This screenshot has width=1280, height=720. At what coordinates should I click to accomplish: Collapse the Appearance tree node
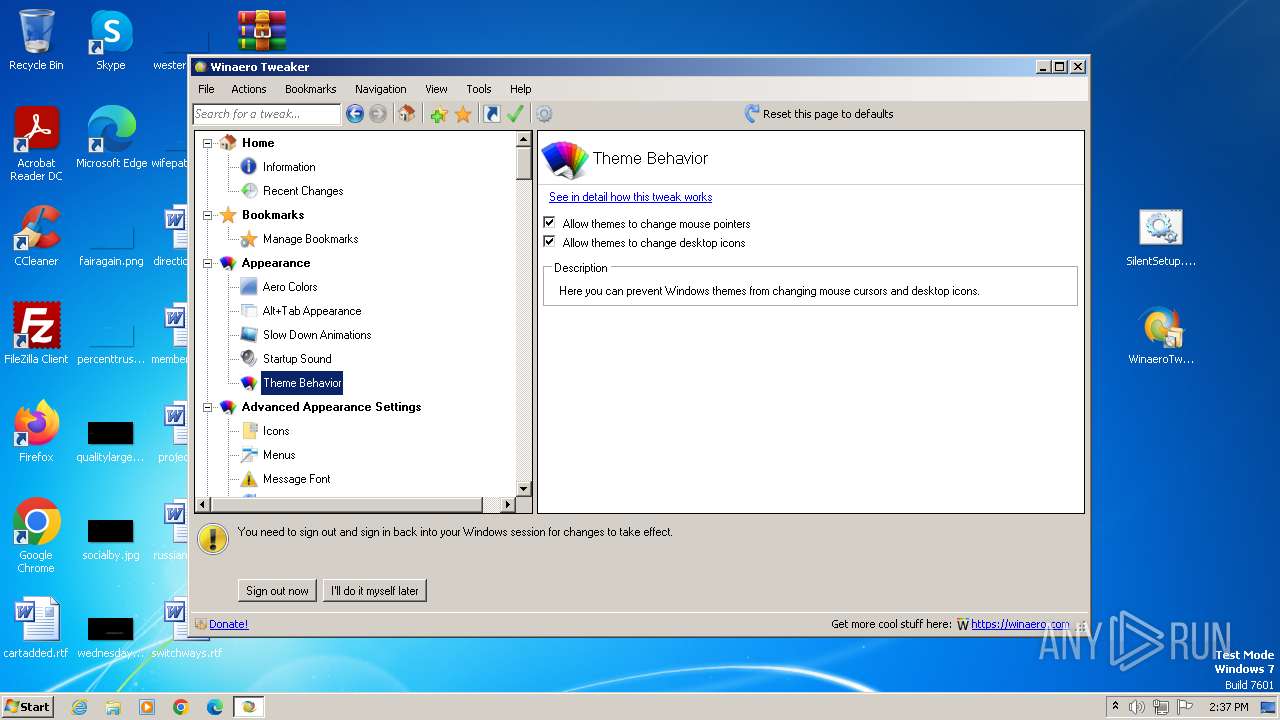pyautogui.click(x=208, y=263)
